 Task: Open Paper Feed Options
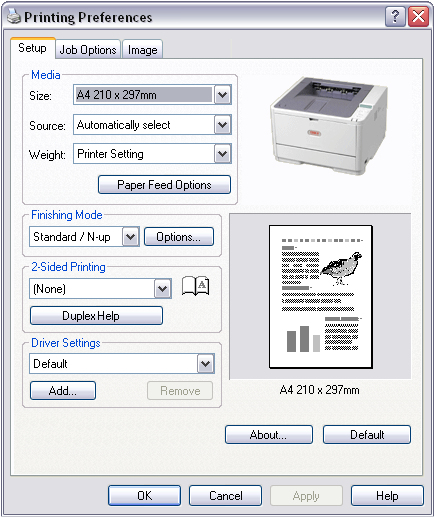click(164, 185)
